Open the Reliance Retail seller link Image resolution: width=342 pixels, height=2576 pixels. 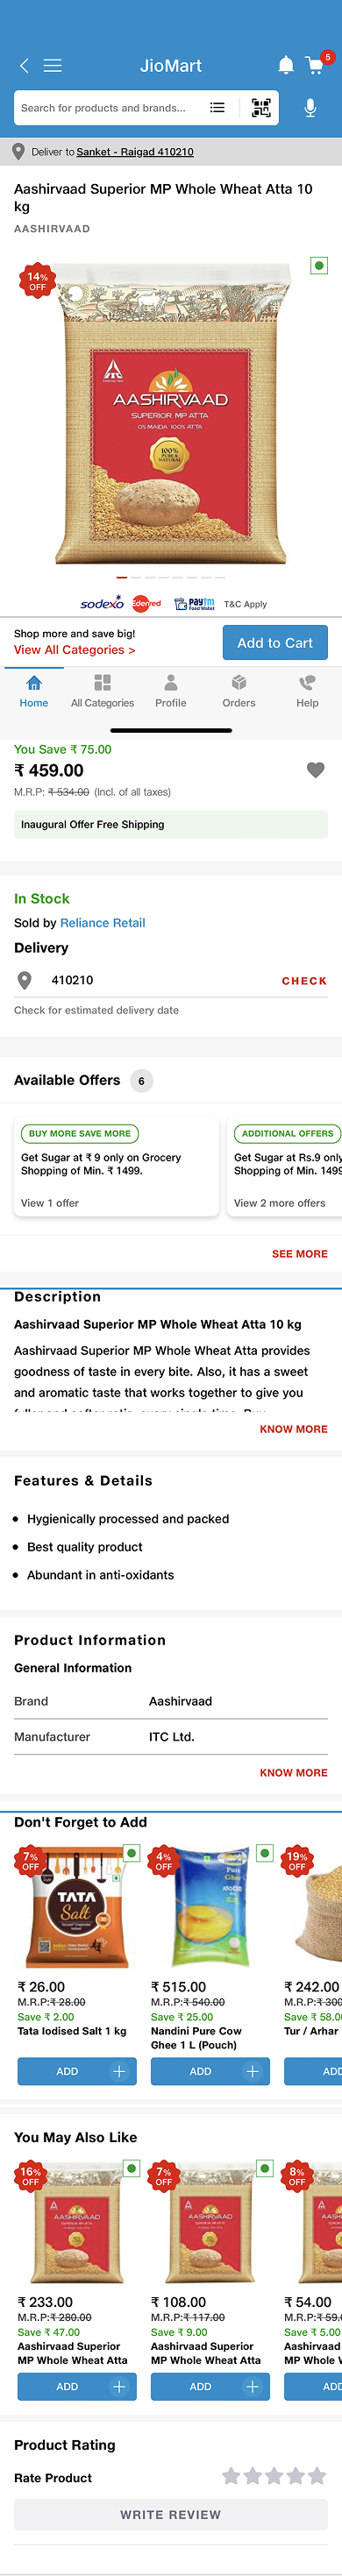pos(102,923)
